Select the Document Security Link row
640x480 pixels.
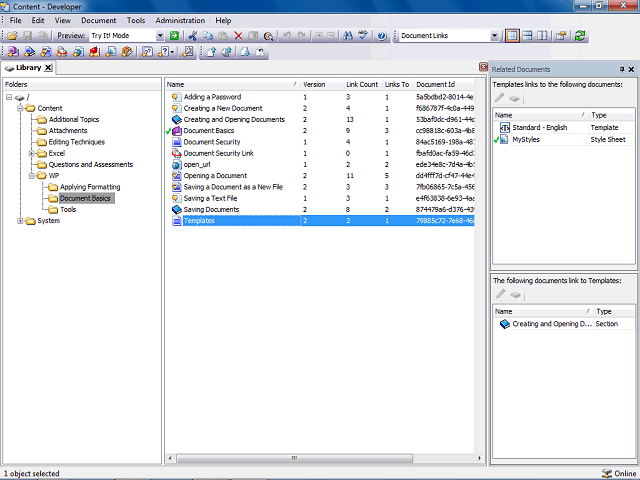pos(320,153)
